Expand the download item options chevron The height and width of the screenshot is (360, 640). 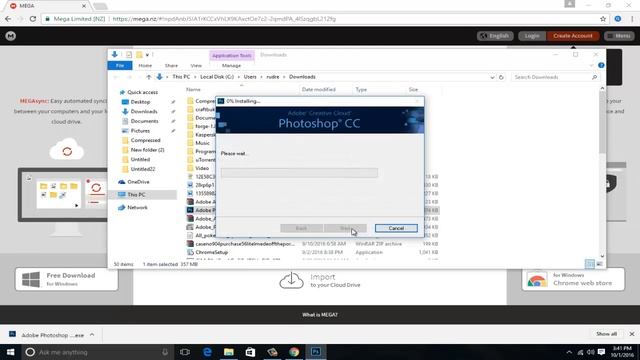click(x=92, y=335)
